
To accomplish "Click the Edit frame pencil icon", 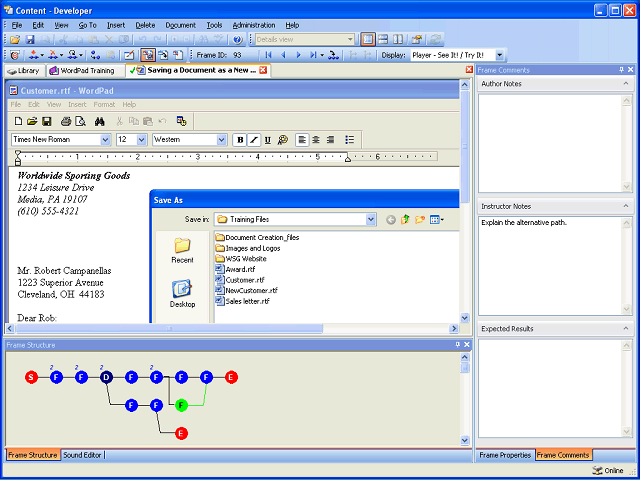I will coord(129,55).
